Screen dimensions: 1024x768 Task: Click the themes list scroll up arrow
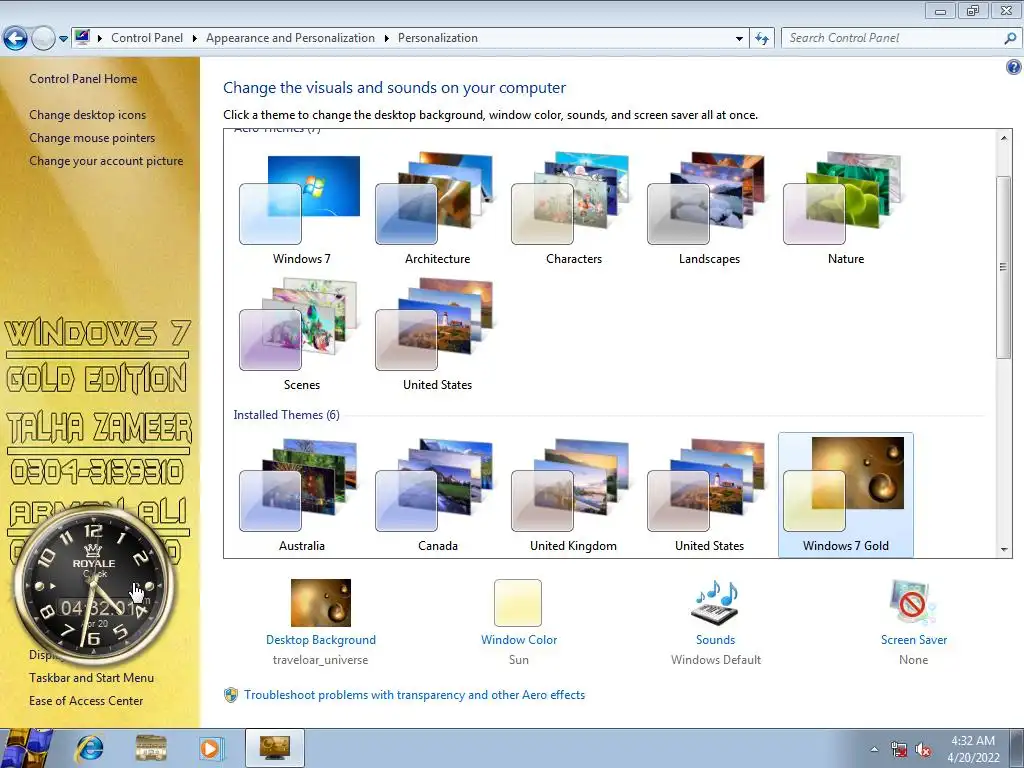(1004, 138)
